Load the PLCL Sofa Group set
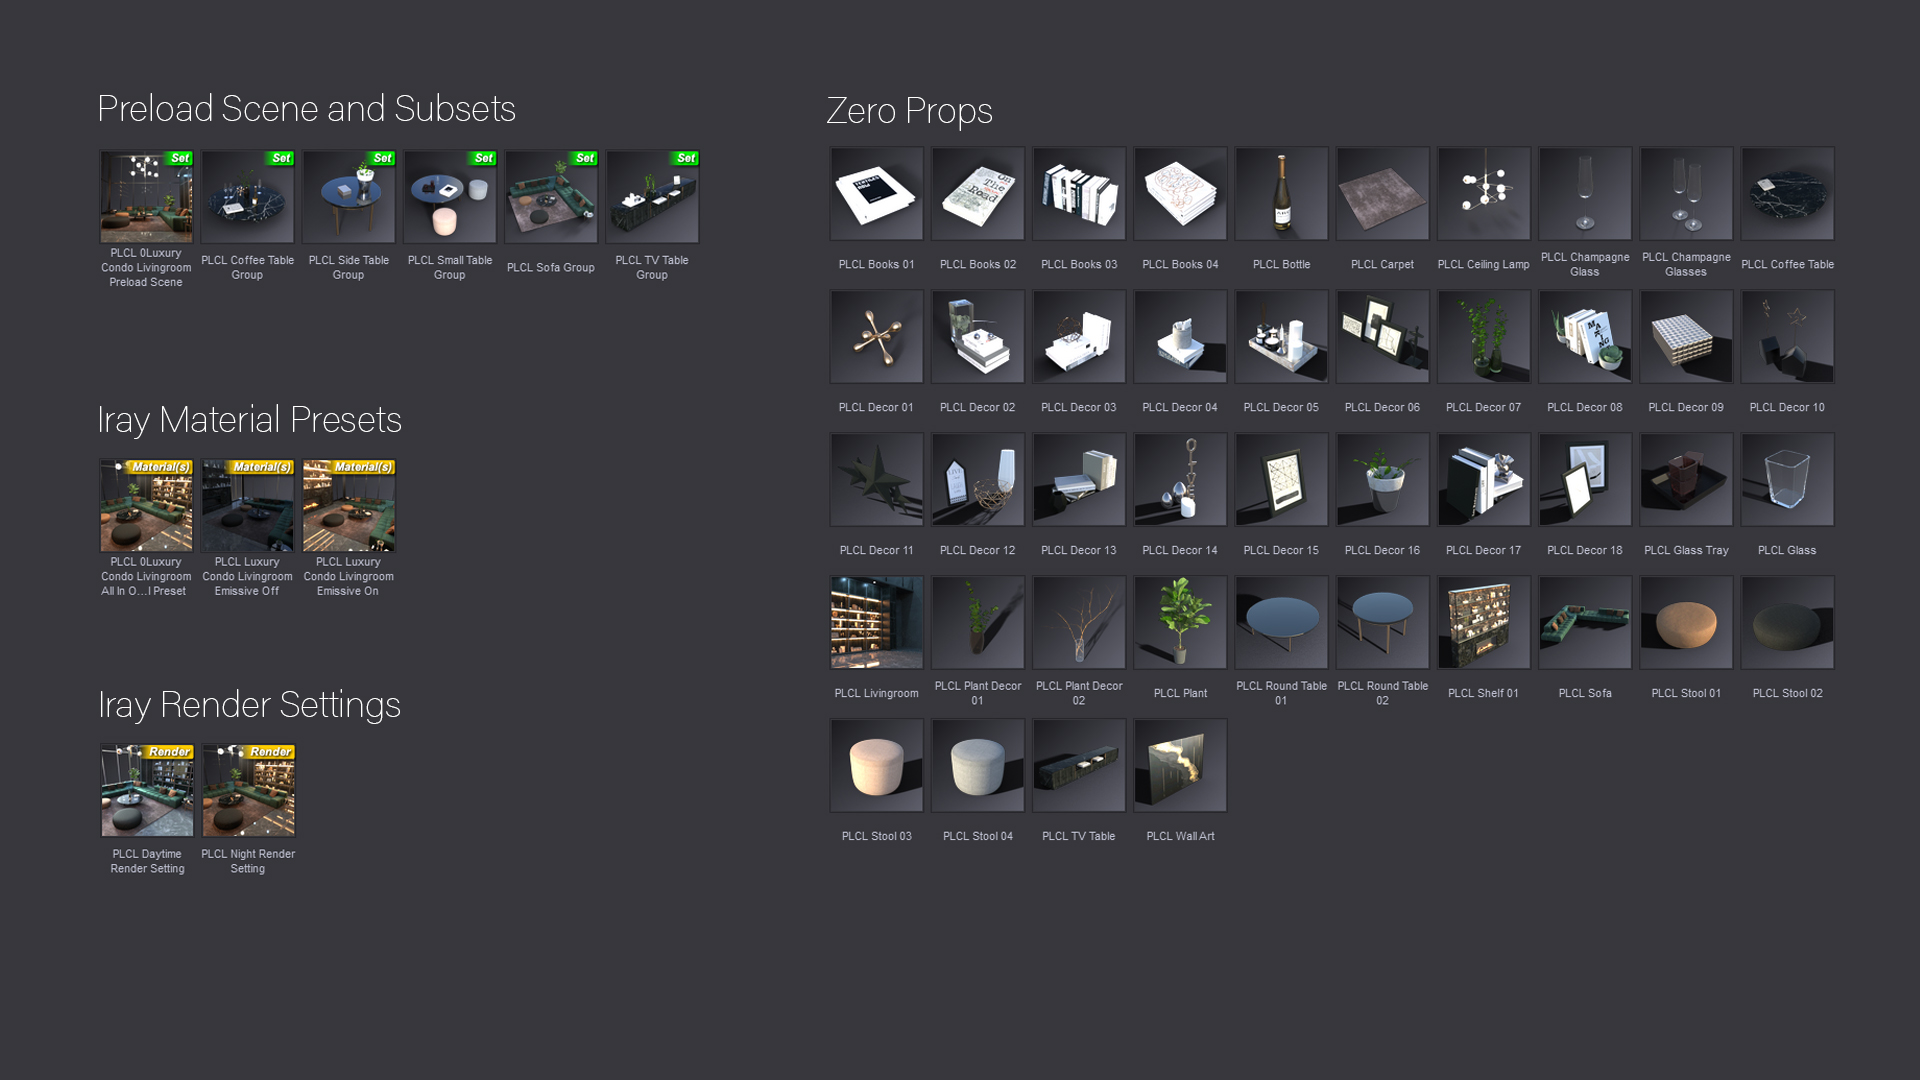The width and height of the screenshot is (1920, 1080). tap(550, 197)
